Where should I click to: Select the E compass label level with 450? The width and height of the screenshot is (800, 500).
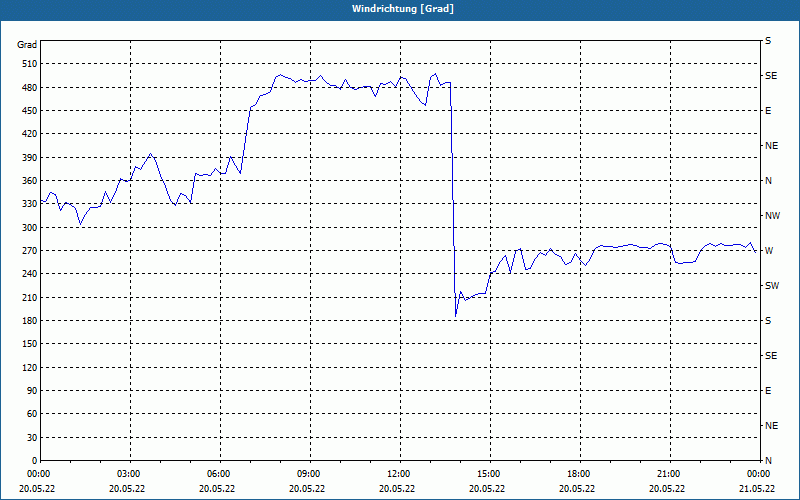(768, 111)
